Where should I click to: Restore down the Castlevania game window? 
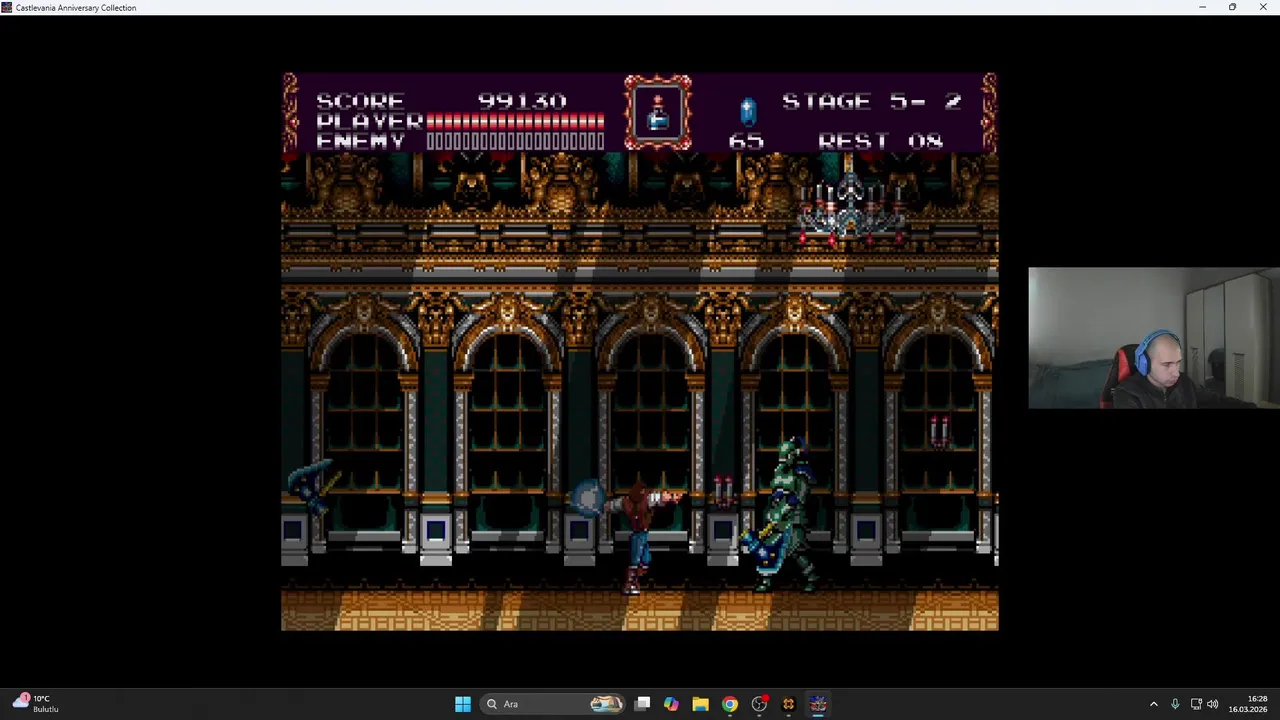[1232, 7]
